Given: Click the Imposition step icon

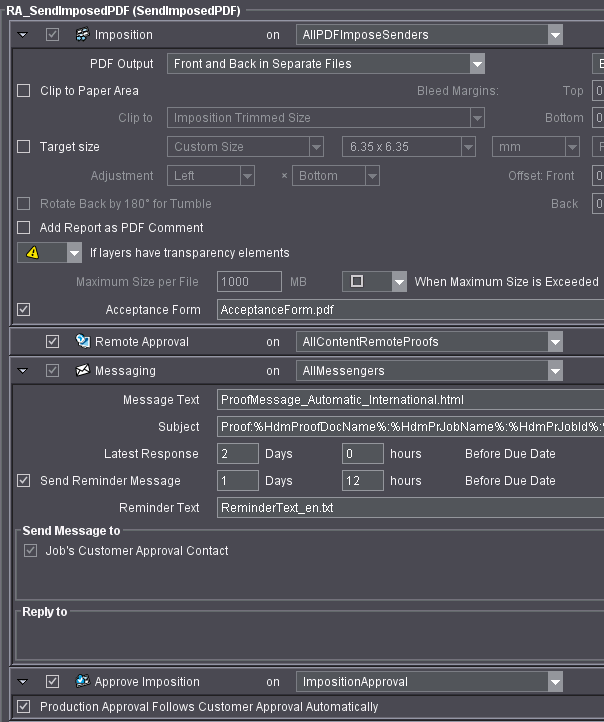Looking at the screenshot, I should [x=82, y=35].
